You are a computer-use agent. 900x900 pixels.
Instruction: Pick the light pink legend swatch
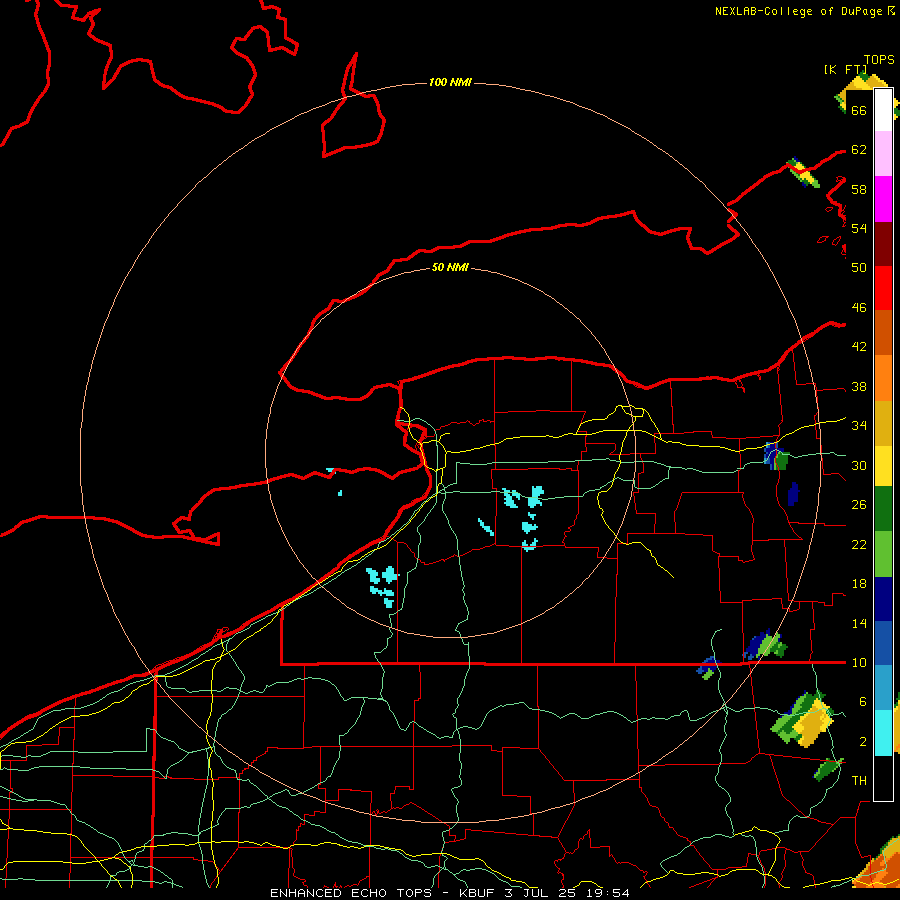click(x=883, y=154)
